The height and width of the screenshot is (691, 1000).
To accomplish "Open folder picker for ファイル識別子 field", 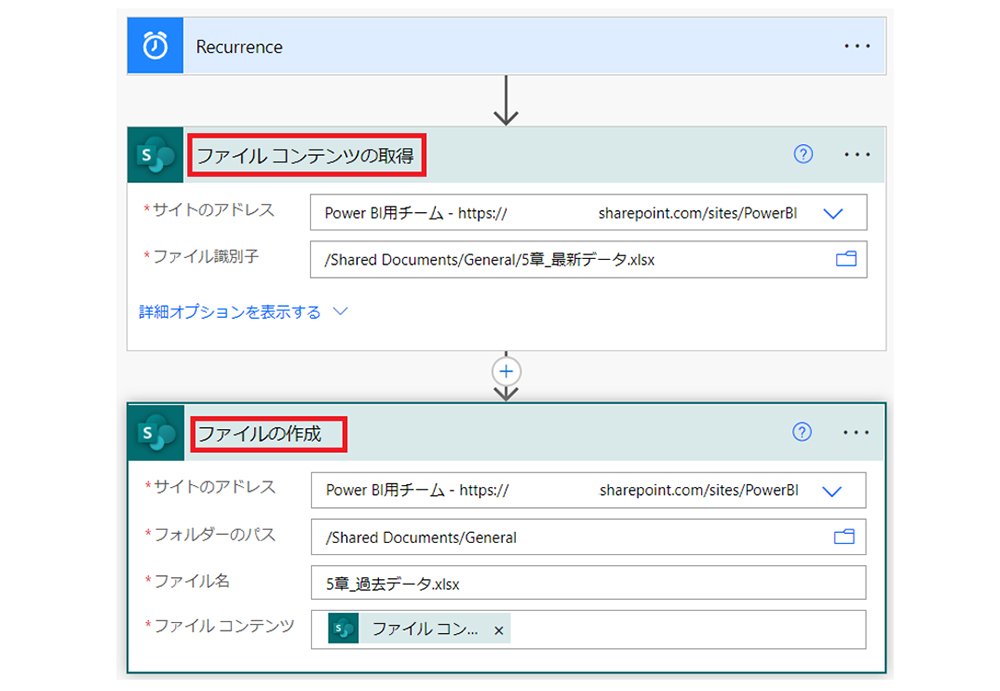I will point(846,259).
